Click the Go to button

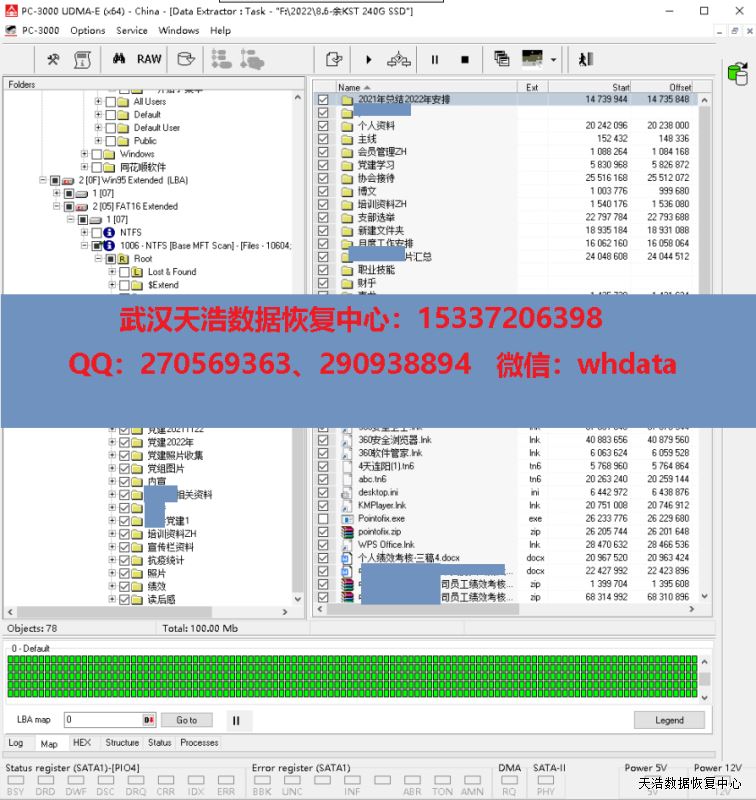pos(187,720)
